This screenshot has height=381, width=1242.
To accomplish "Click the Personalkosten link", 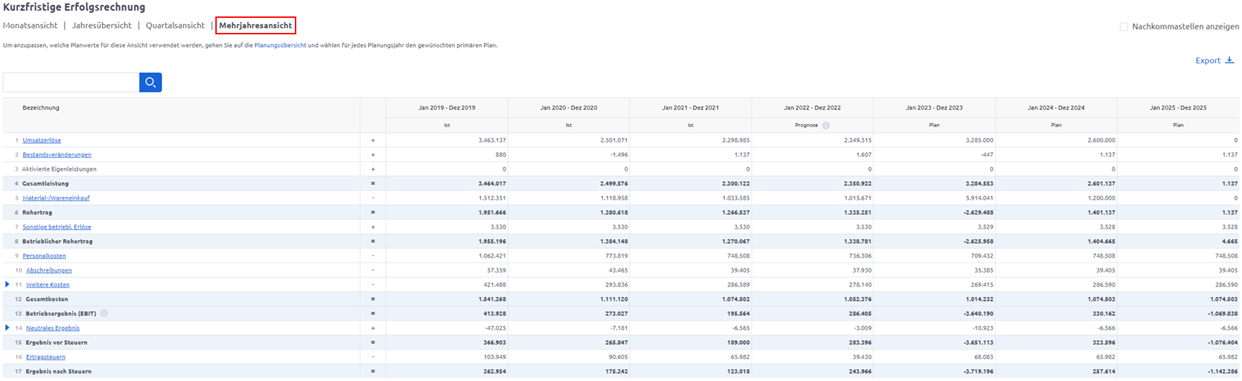I will point(43,255).
